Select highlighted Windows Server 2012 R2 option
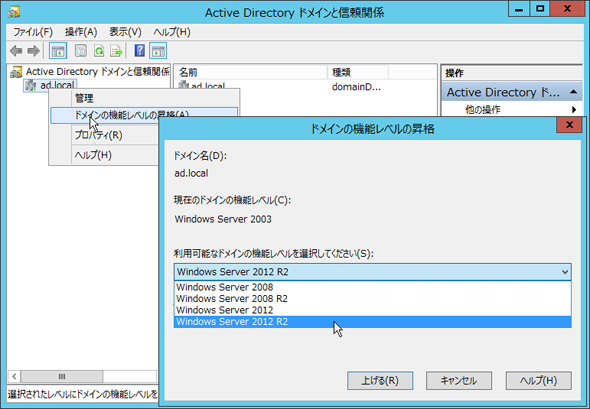This screenshot has height=409, width=590. point(373,322)
